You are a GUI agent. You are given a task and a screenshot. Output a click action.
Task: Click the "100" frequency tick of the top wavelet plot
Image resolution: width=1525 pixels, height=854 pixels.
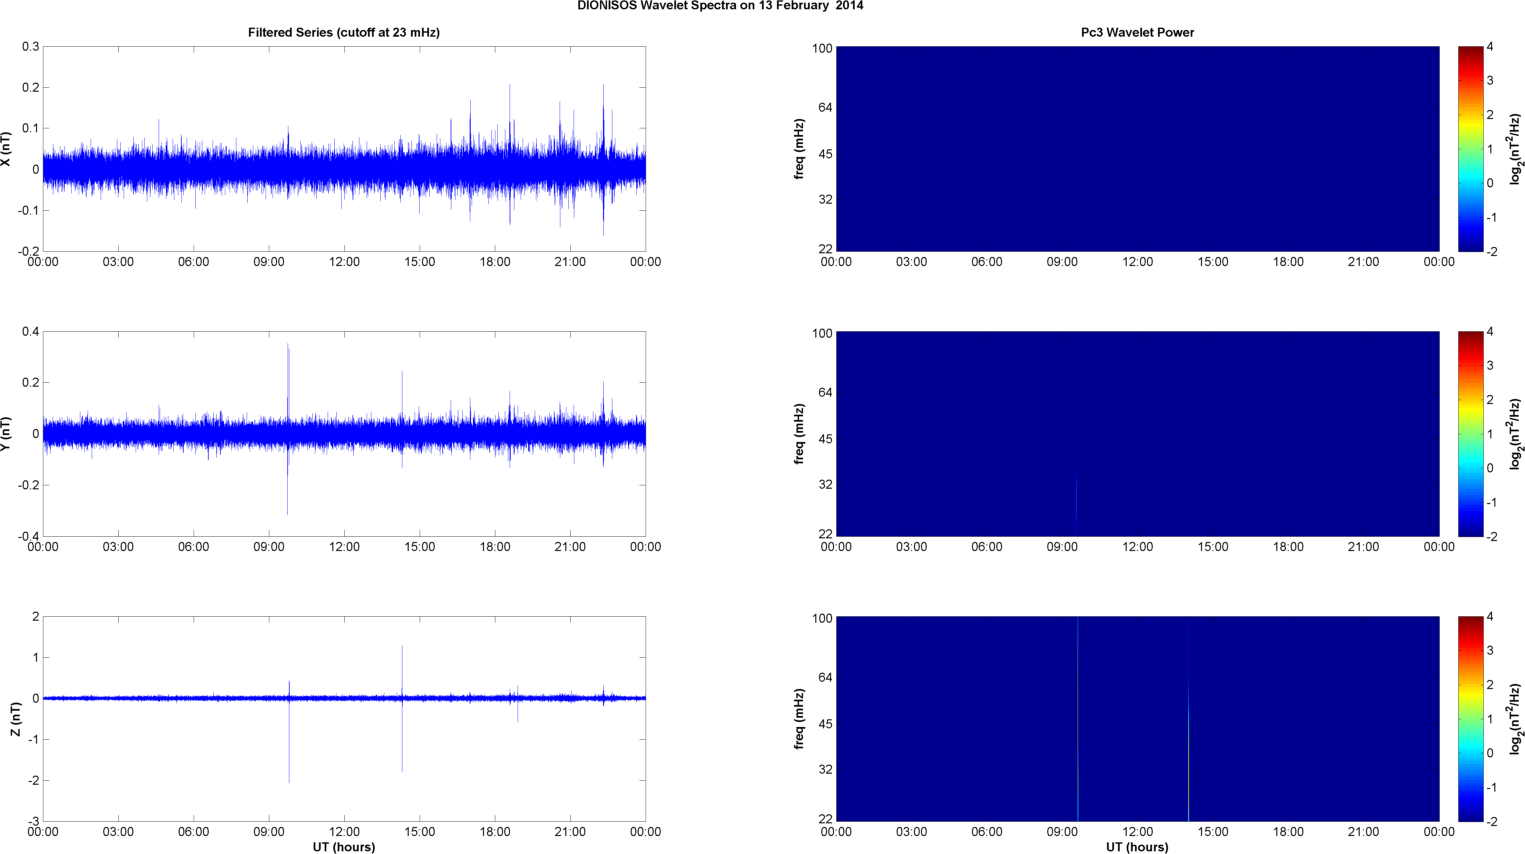click(x=822, y=48)
